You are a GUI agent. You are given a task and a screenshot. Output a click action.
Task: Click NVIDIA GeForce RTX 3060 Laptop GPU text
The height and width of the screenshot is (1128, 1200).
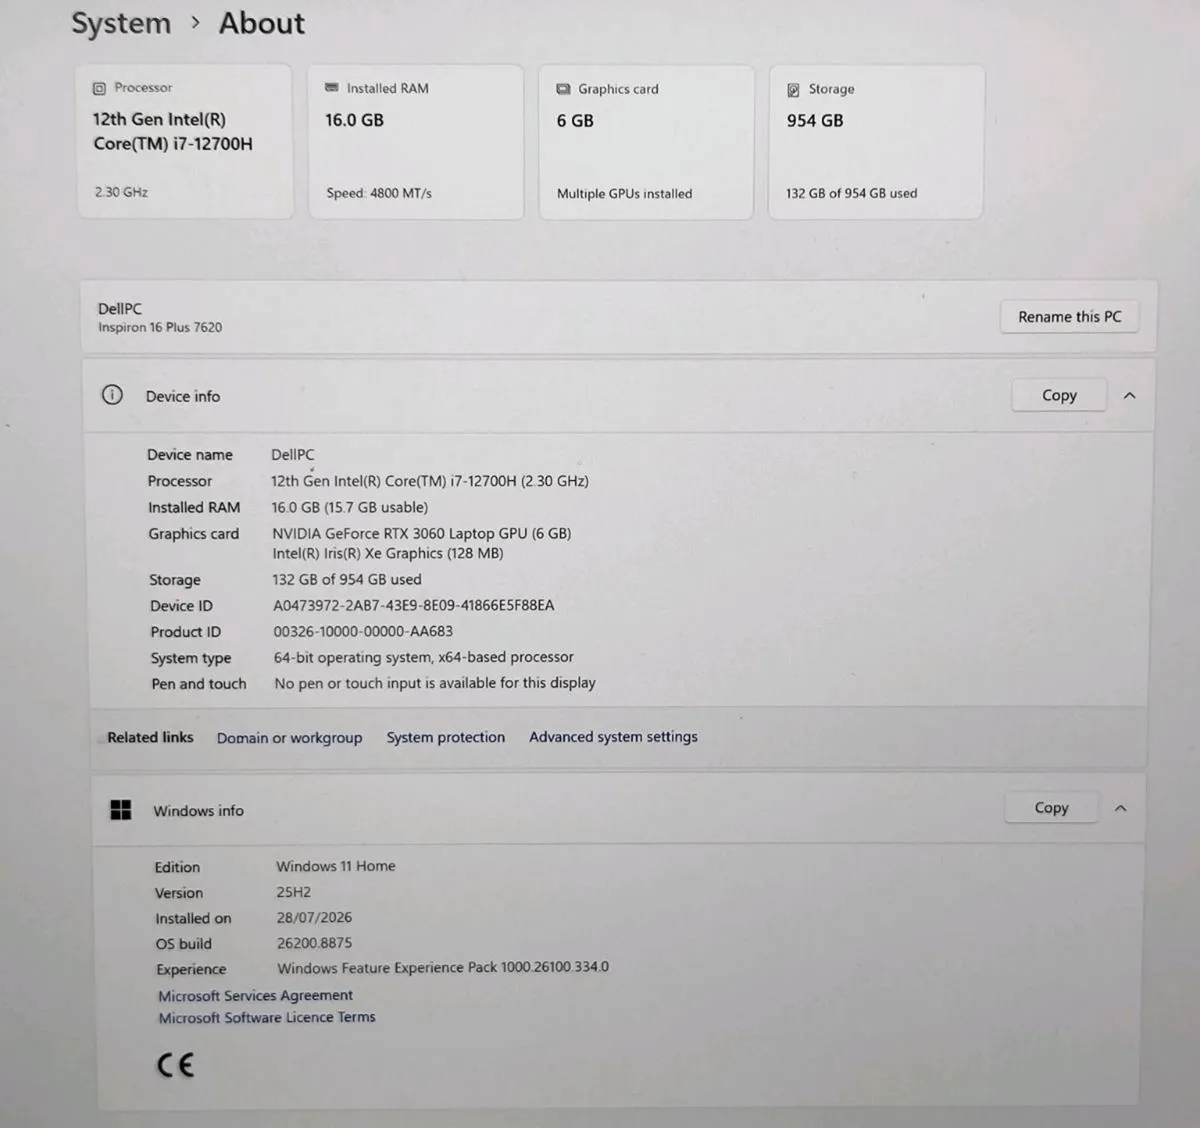421,533
